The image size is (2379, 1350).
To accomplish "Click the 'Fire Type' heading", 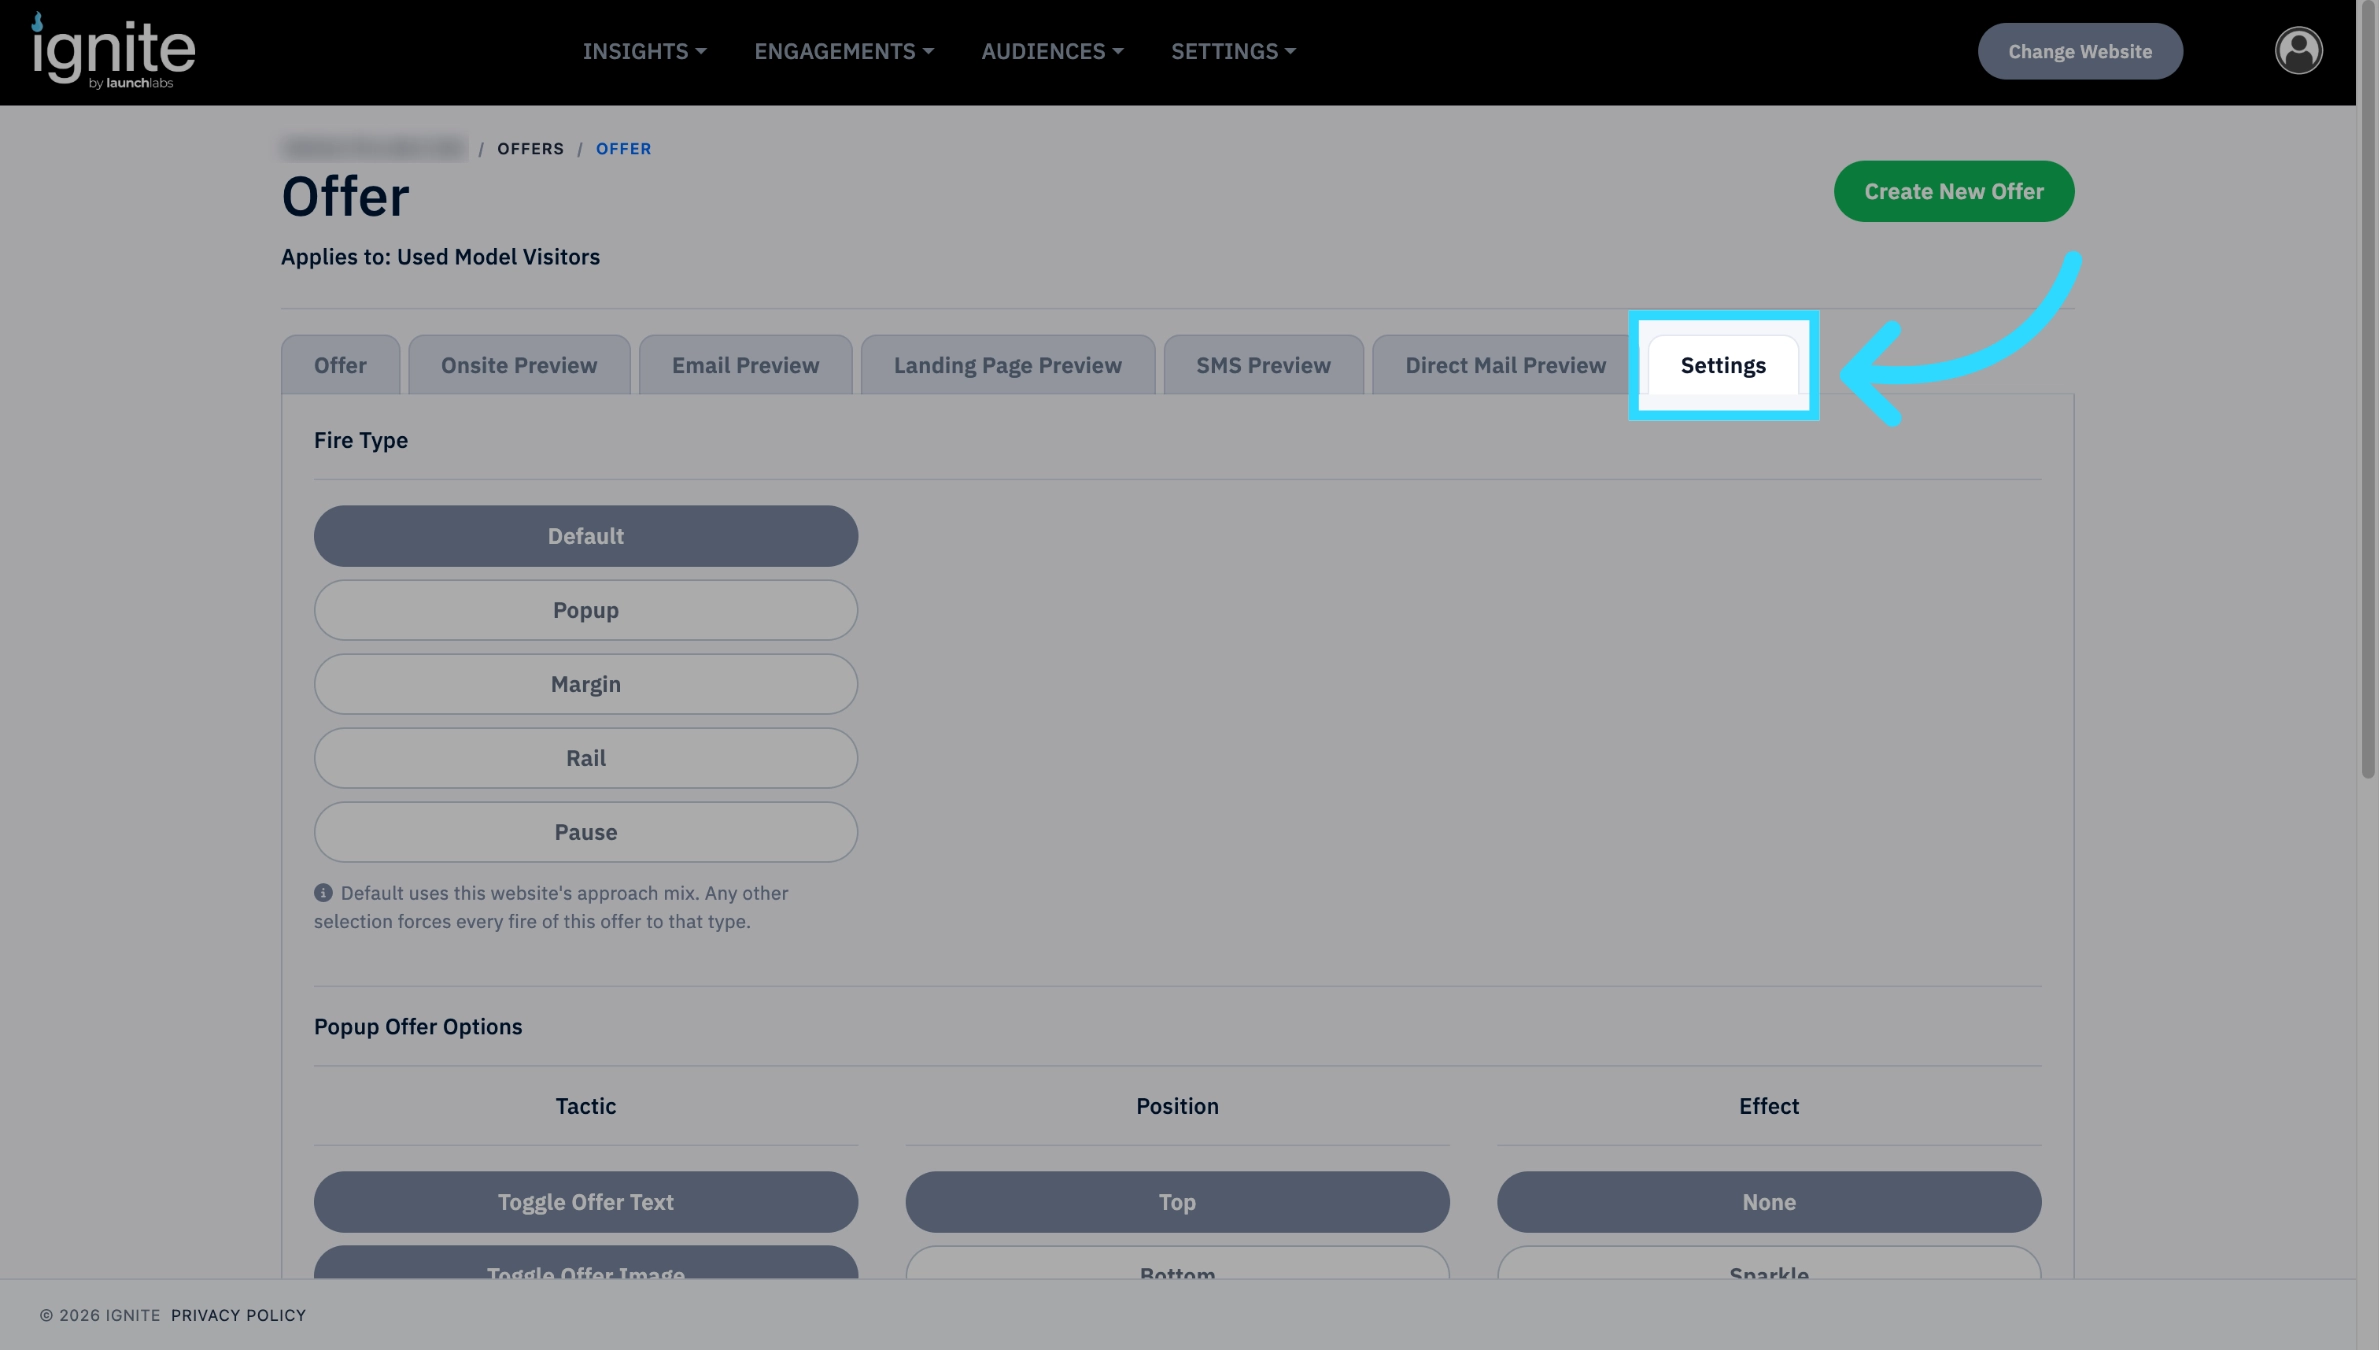I will pyautogui.click(x=361, y=440).
